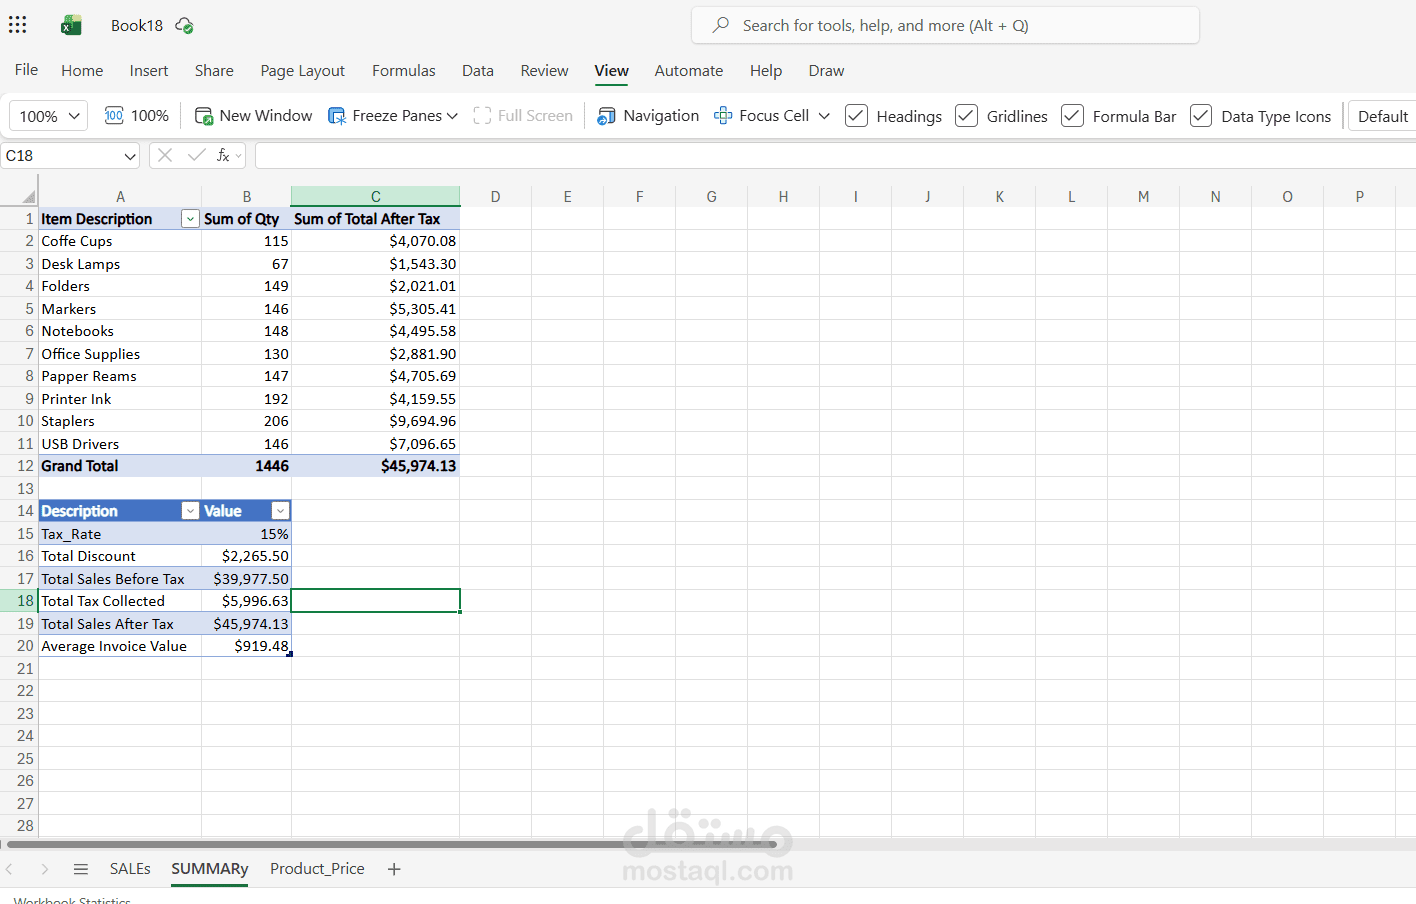Viewport: 1416px width, 904px height.
Task: Select the Printer Ink cell
Action: coord(120,399)
